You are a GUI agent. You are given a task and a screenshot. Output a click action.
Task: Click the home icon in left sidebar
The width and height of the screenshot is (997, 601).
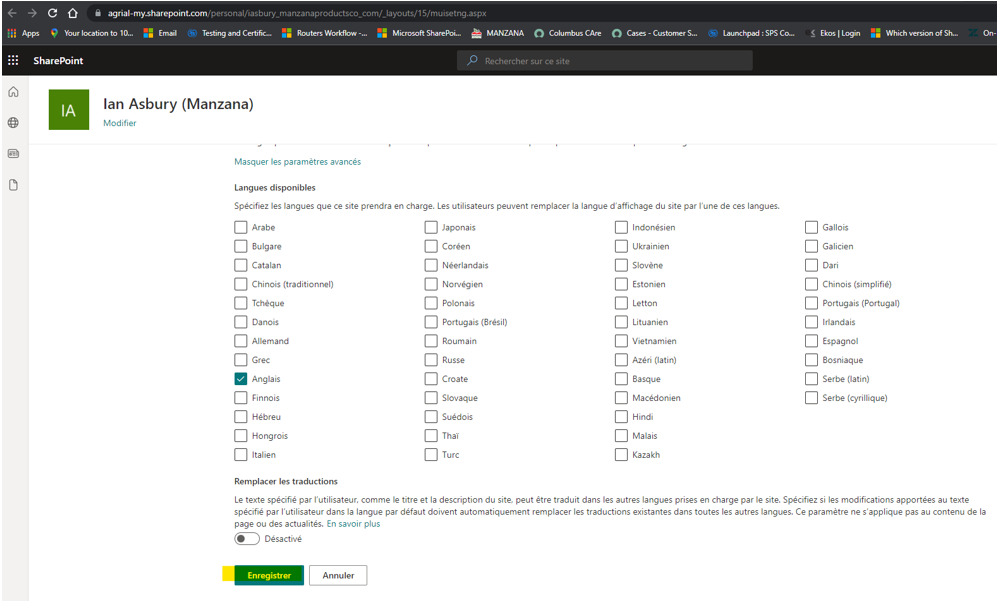coord(13,92)
